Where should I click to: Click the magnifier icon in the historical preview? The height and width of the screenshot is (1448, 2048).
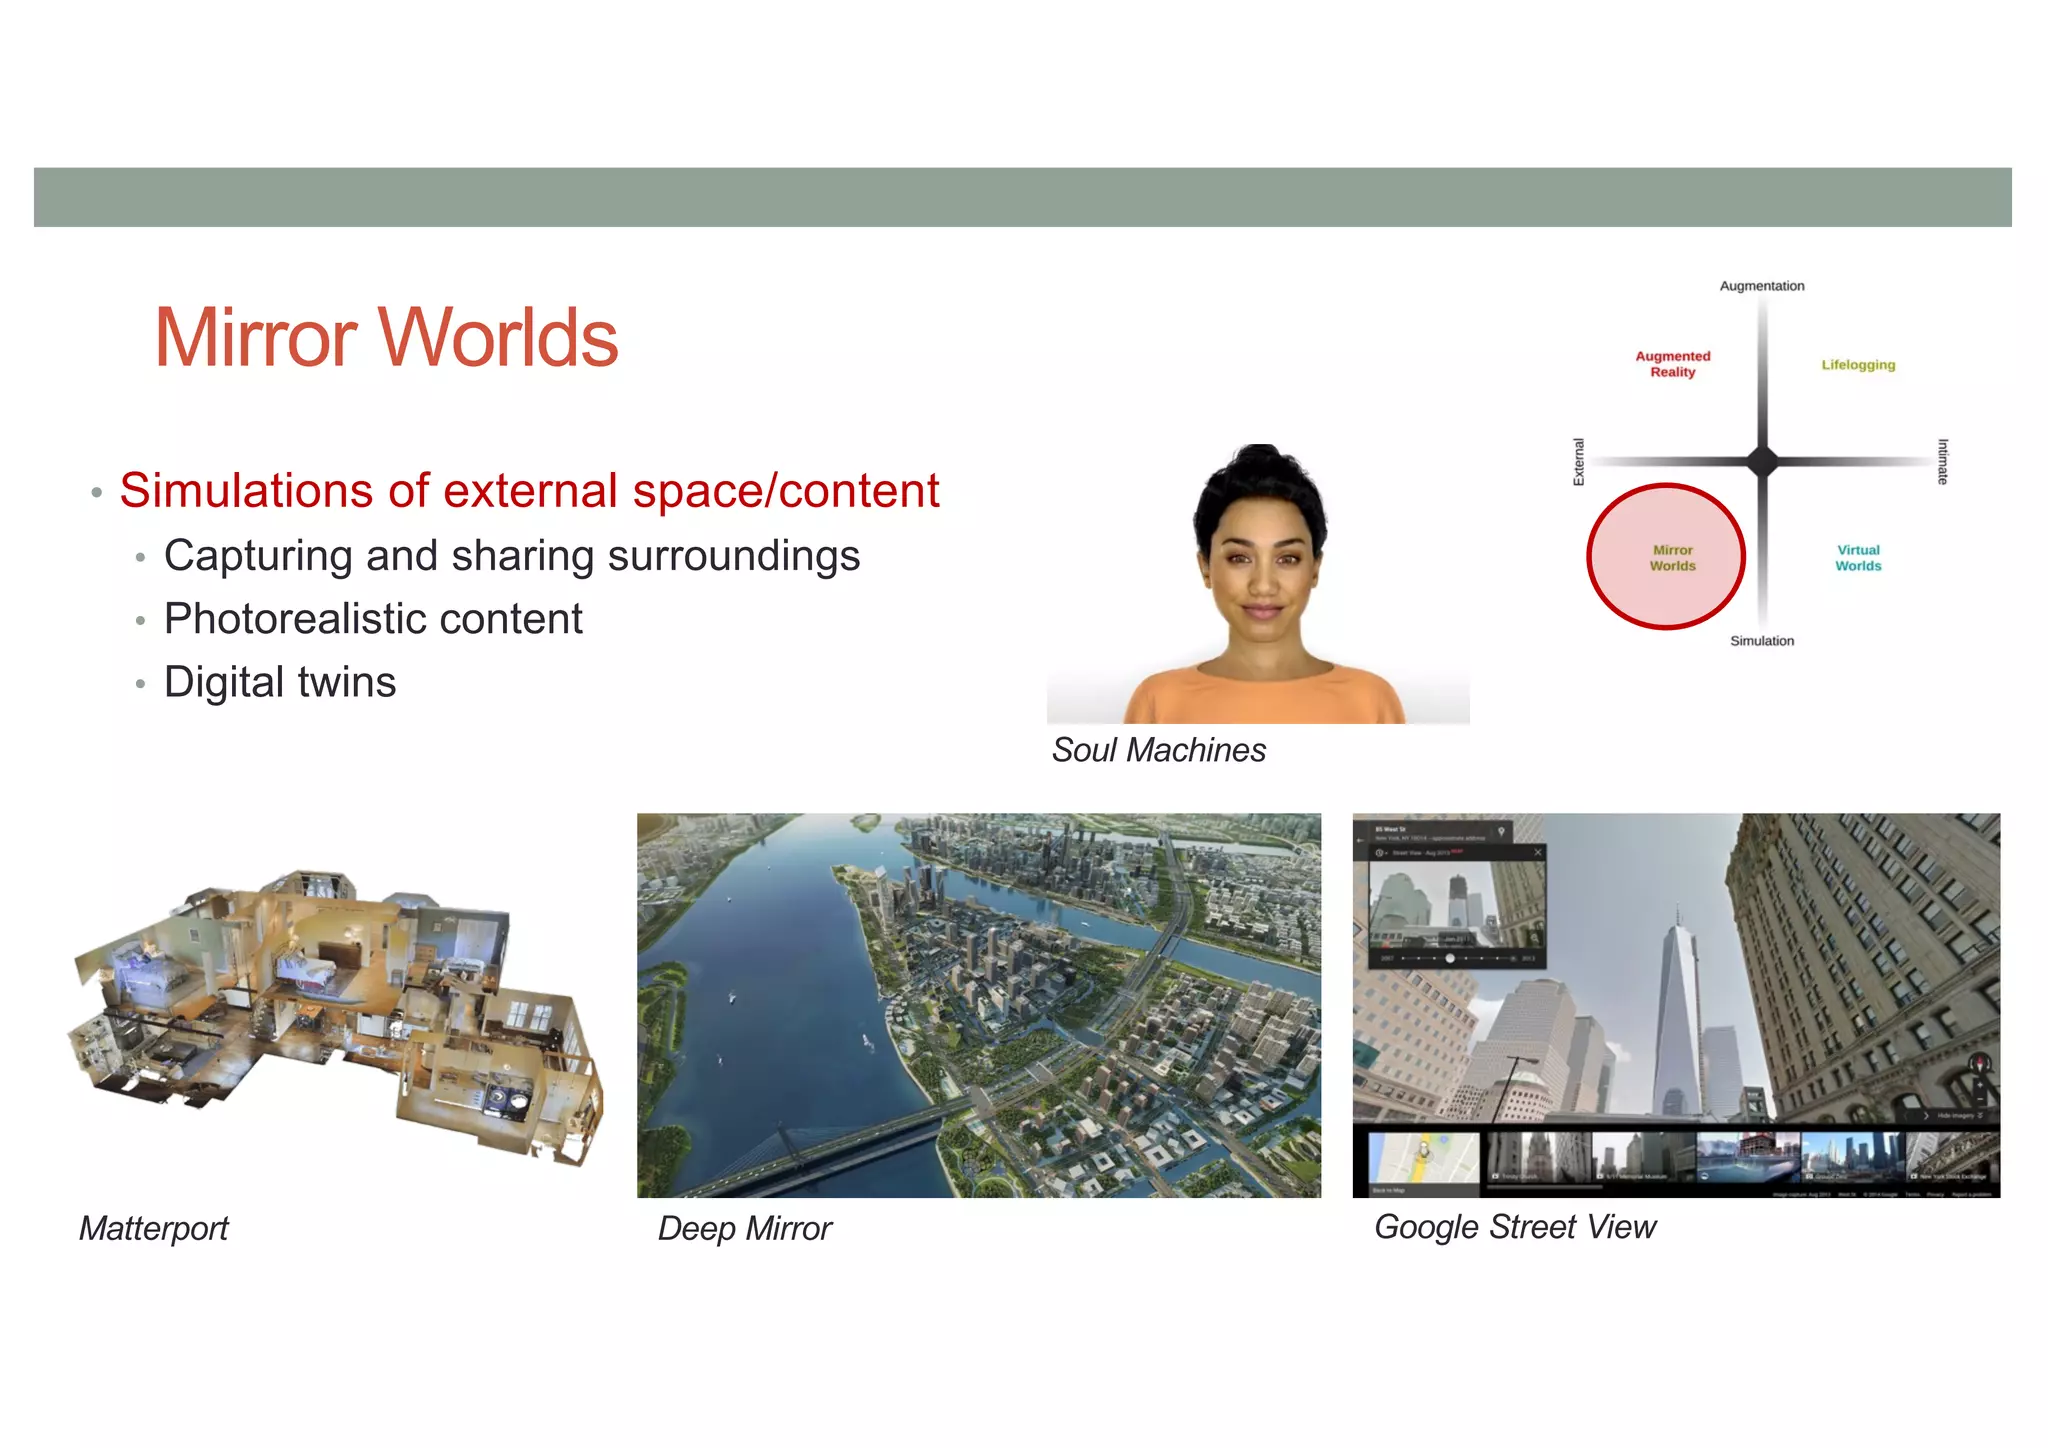pyautogui.click(x=1534, y=938)
